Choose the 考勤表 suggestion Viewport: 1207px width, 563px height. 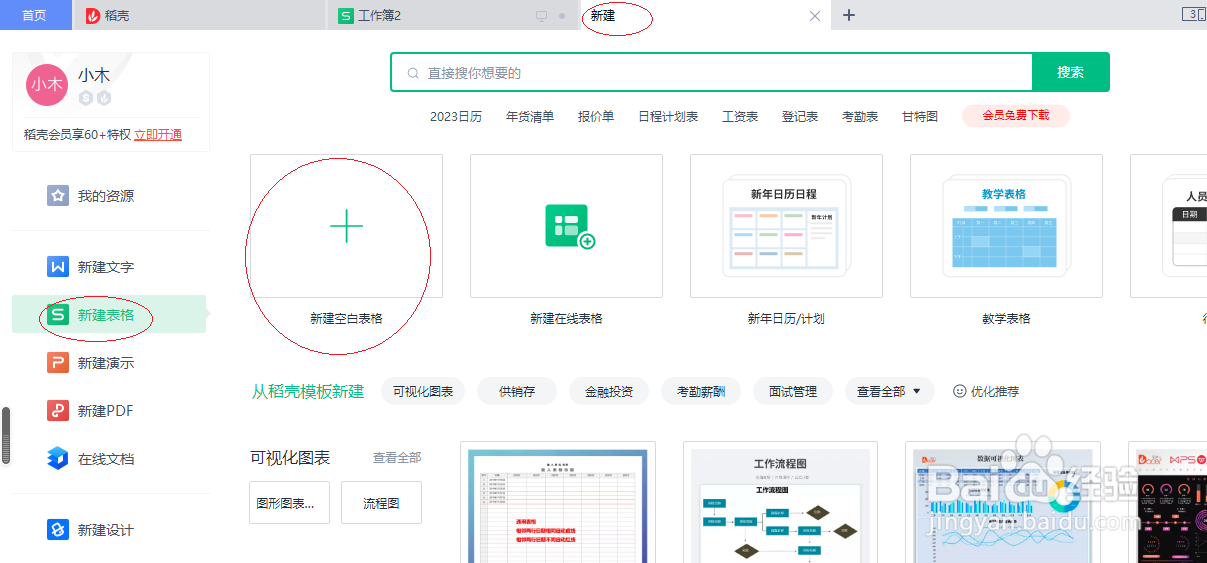(860, 117)
